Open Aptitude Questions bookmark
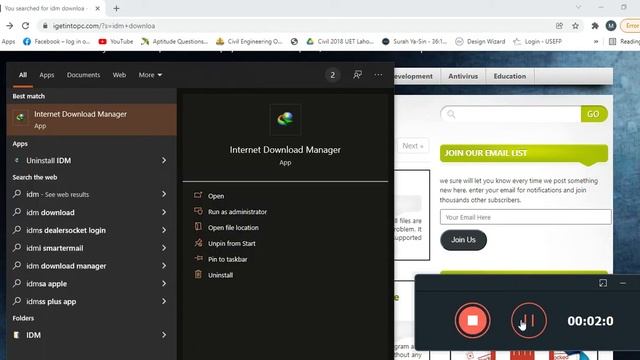 click(x=175, y=42)
